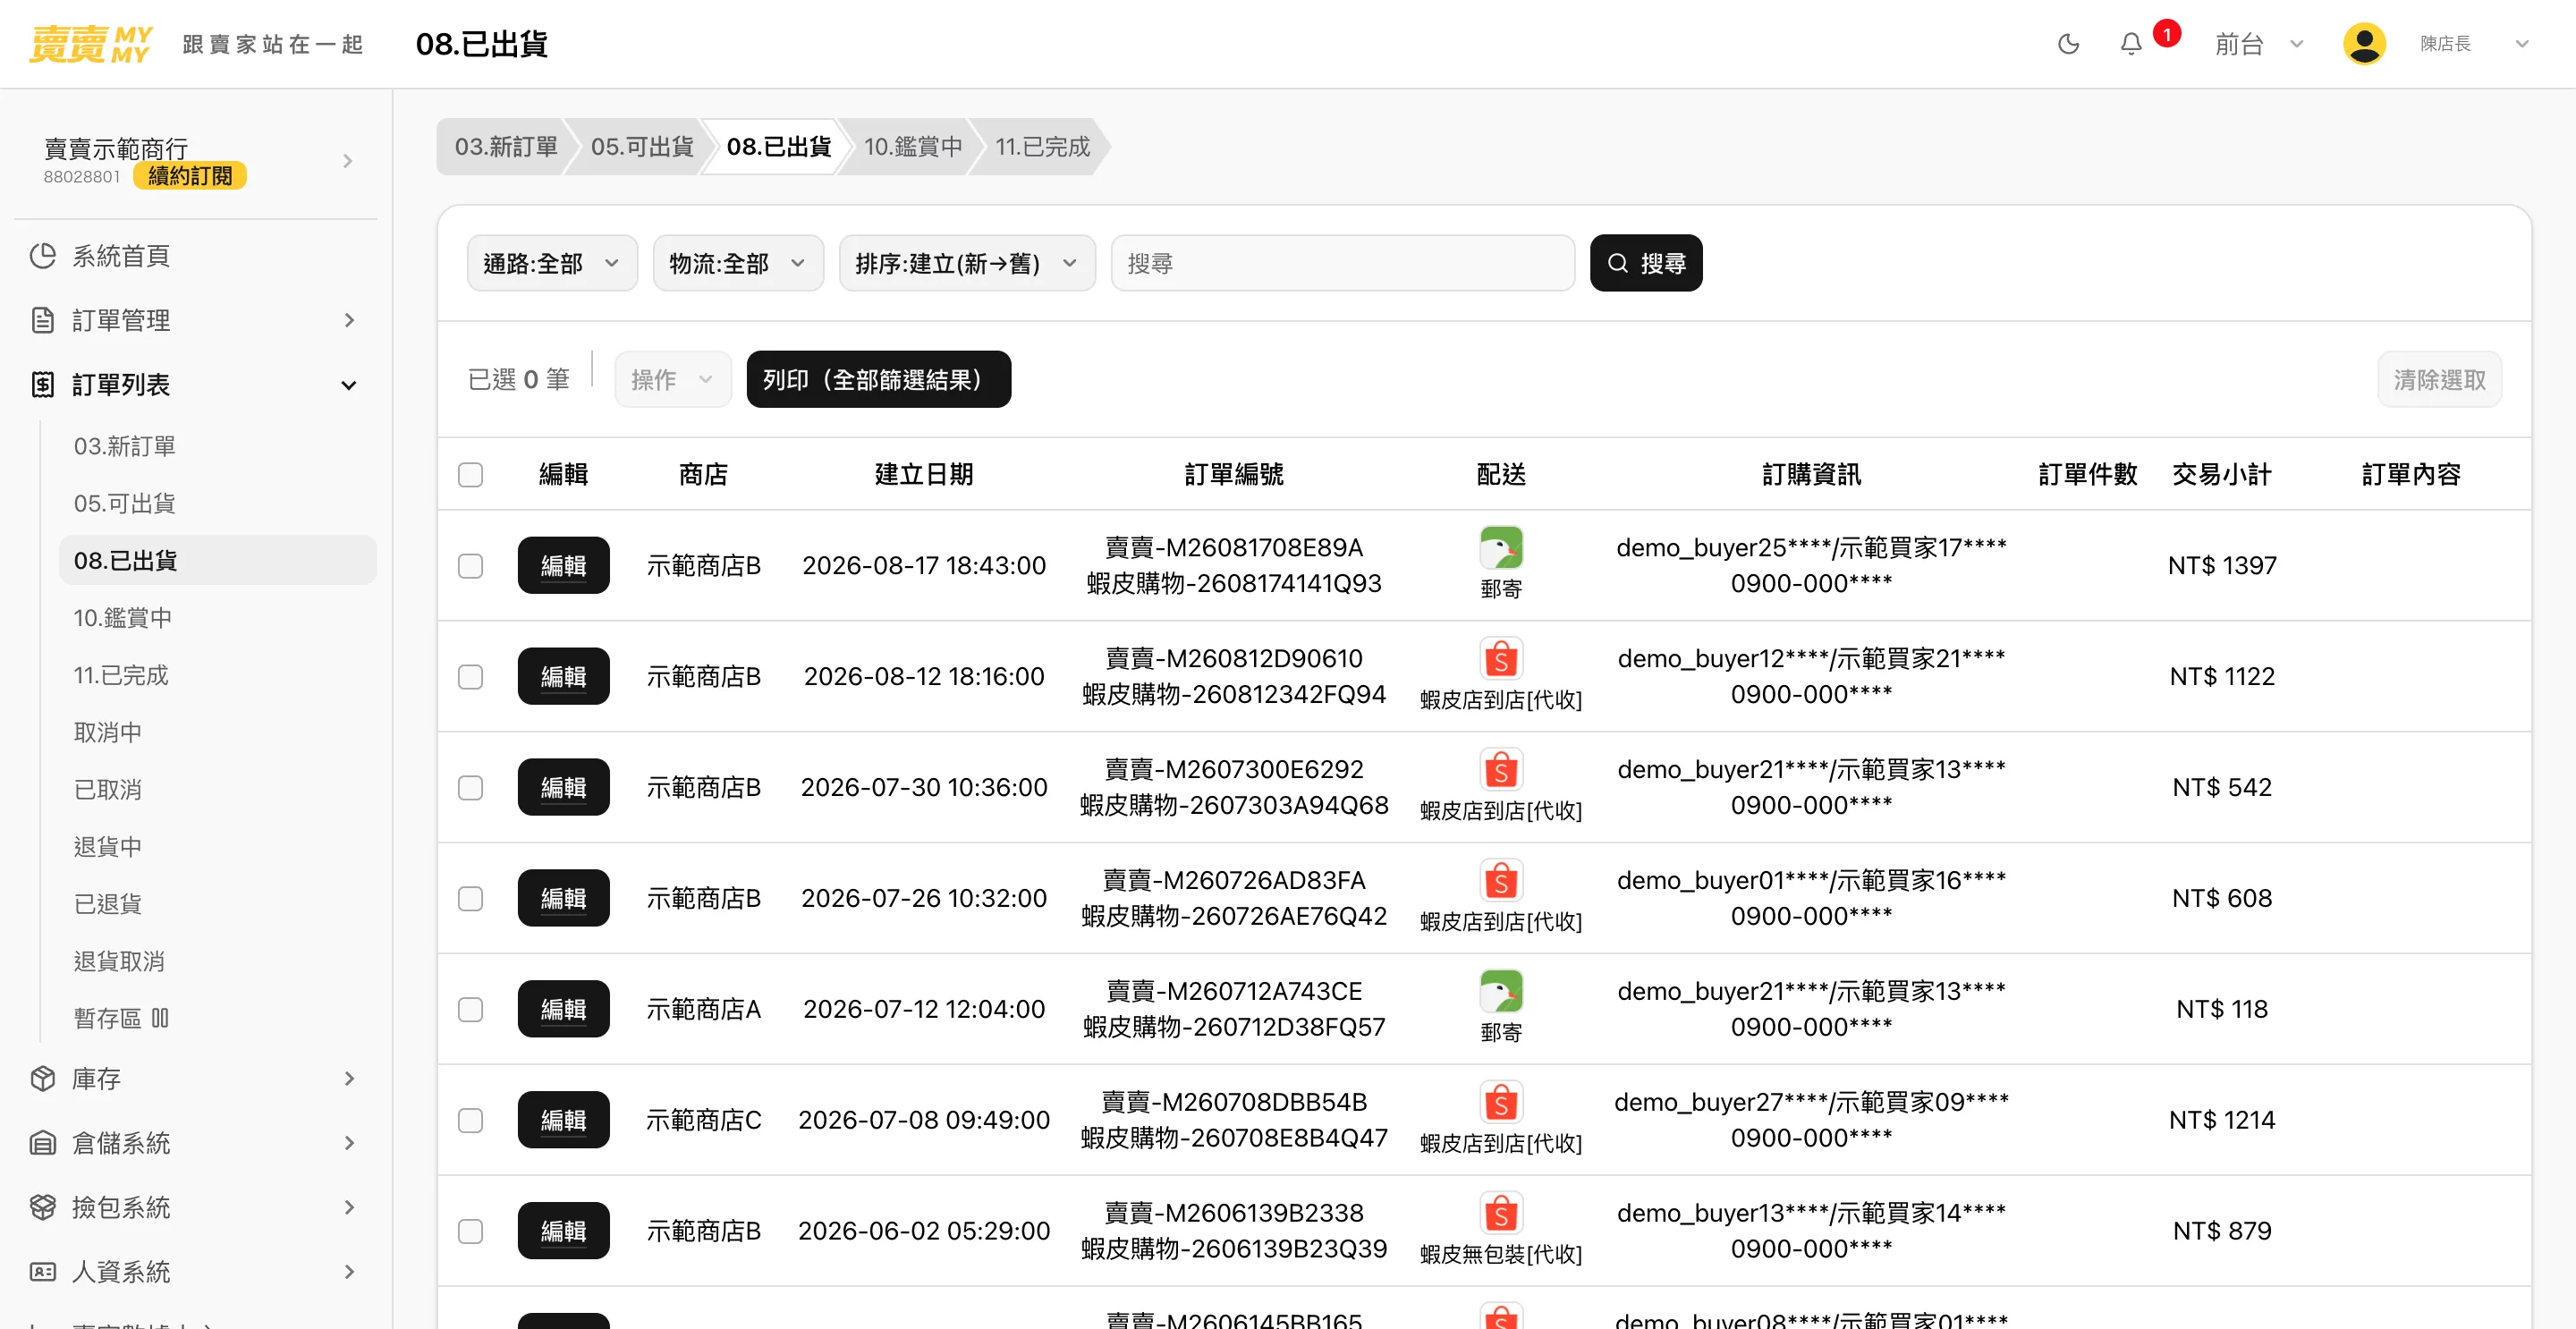Collapse 訂單列表 chevron
Image resolution: width=2576 pixels, height=1329 pixels.
349,385
